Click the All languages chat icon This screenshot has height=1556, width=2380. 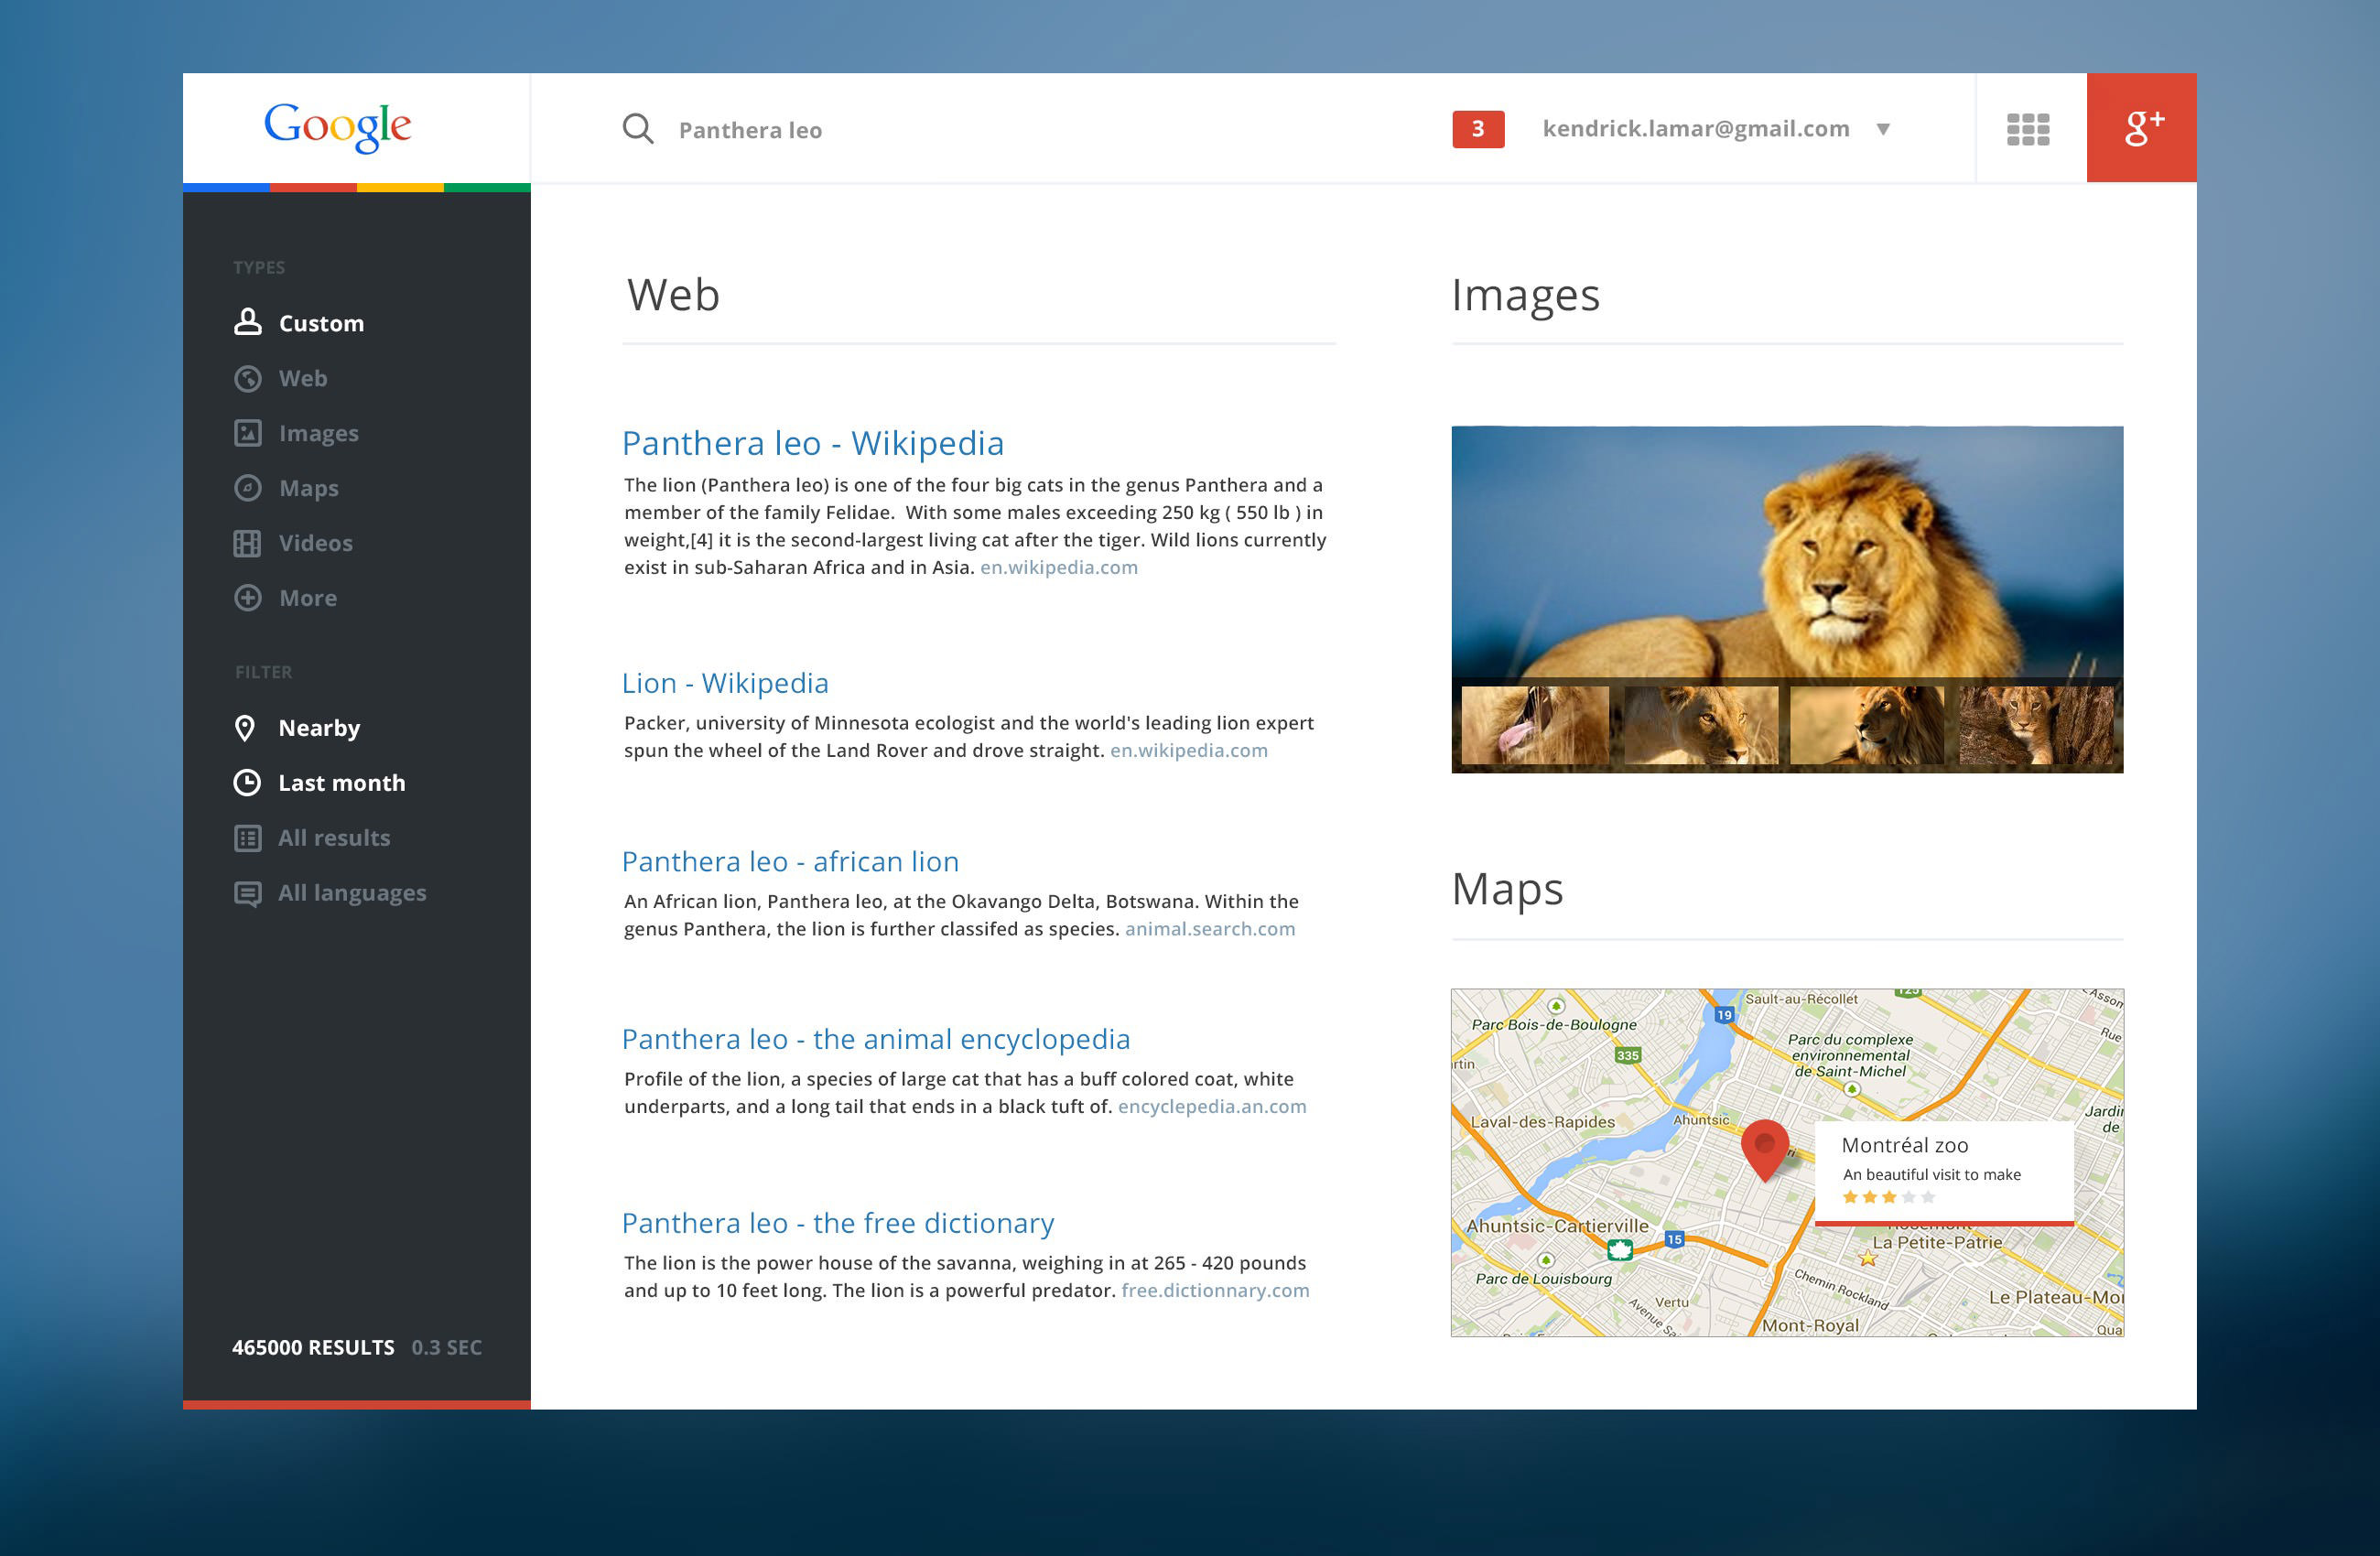247,893
